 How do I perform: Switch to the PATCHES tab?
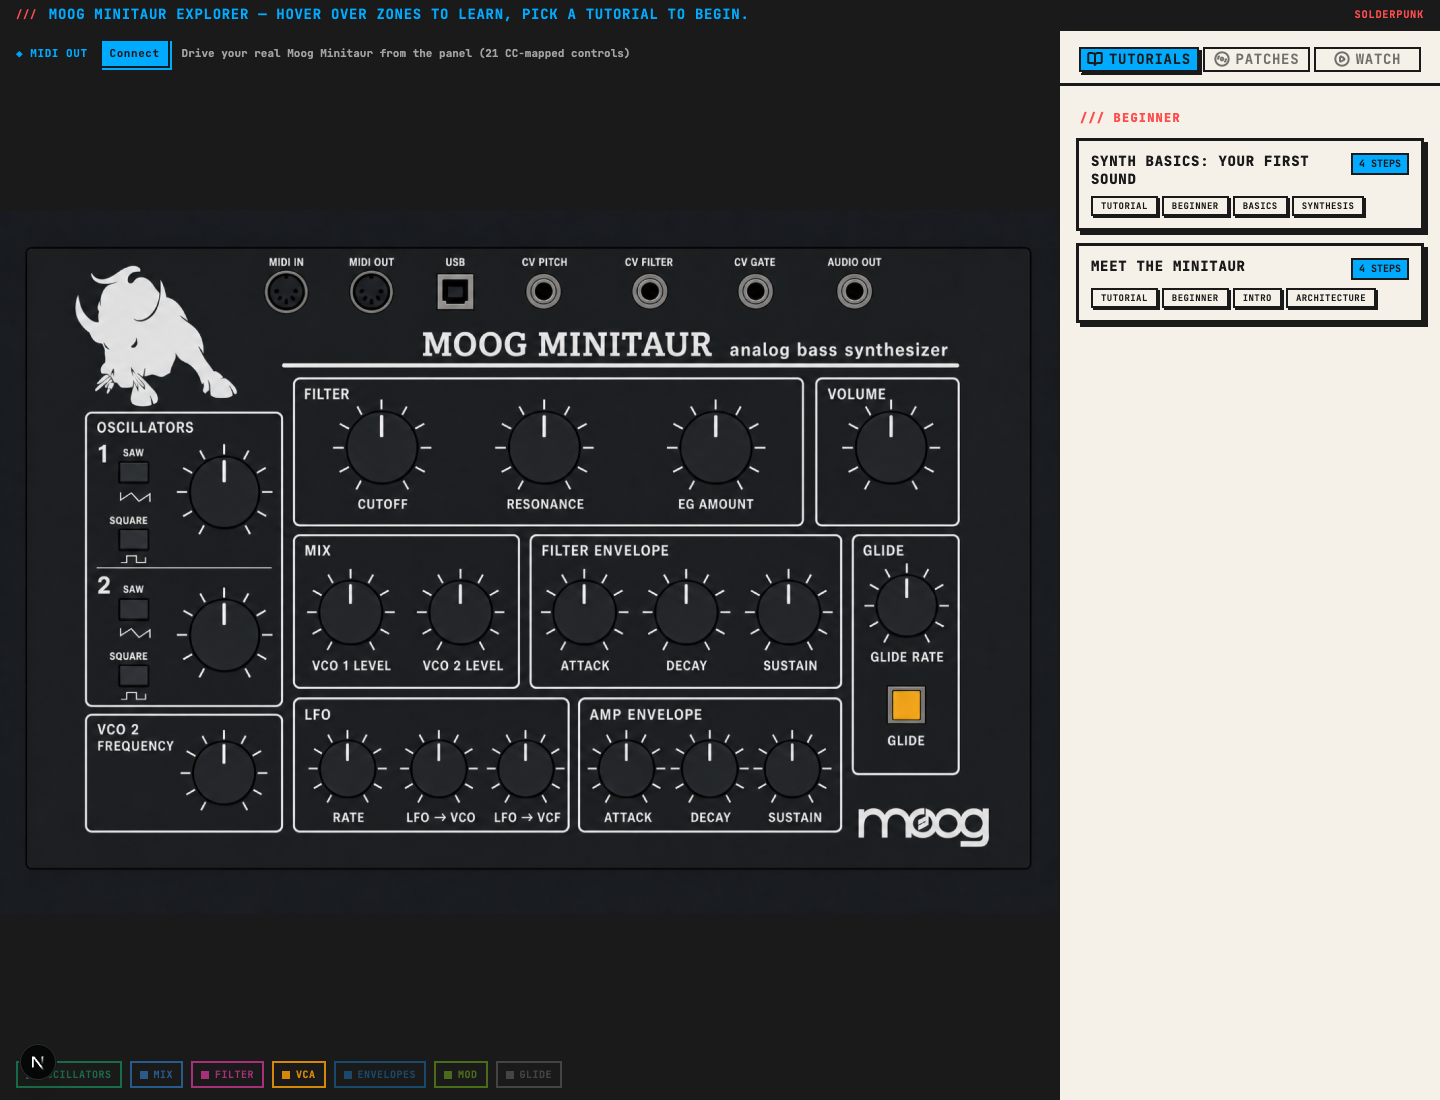[1256, 59]
